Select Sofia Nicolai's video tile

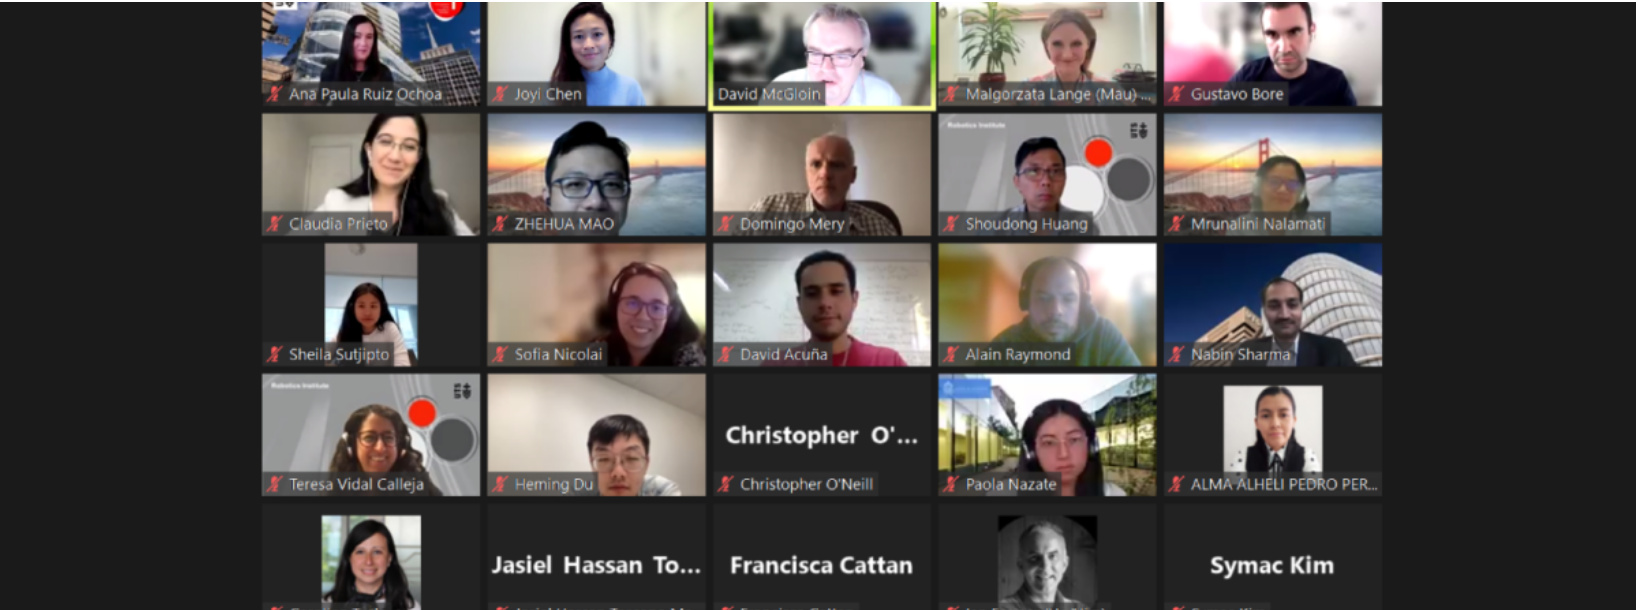point(597,305)
